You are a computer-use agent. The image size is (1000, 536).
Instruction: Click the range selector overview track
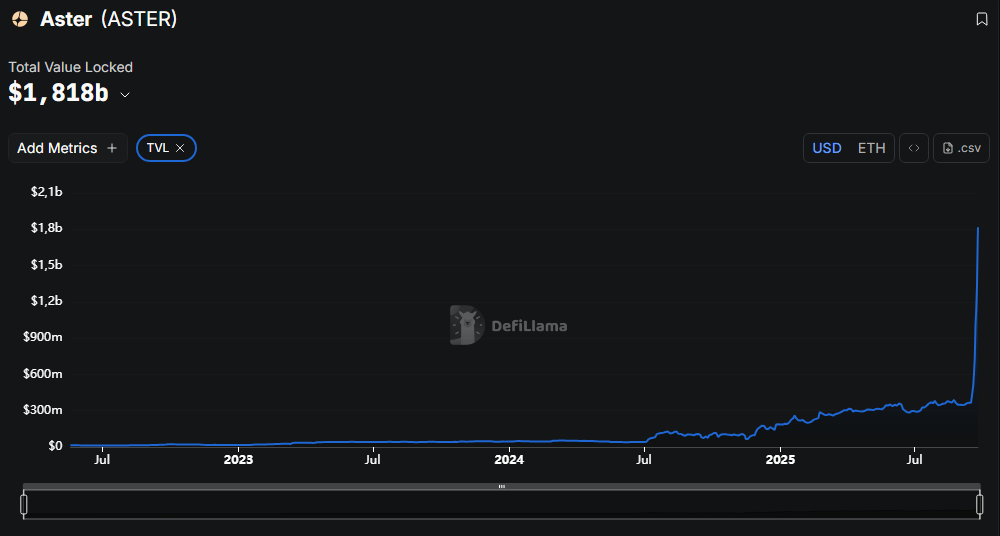click(x=502, y=504)
